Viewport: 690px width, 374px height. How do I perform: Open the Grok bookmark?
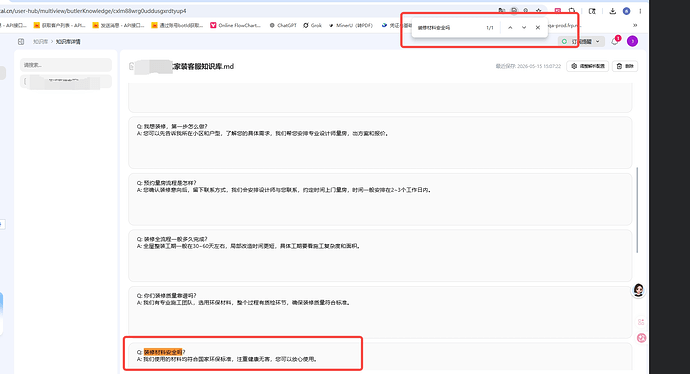(x=312, y=25)
